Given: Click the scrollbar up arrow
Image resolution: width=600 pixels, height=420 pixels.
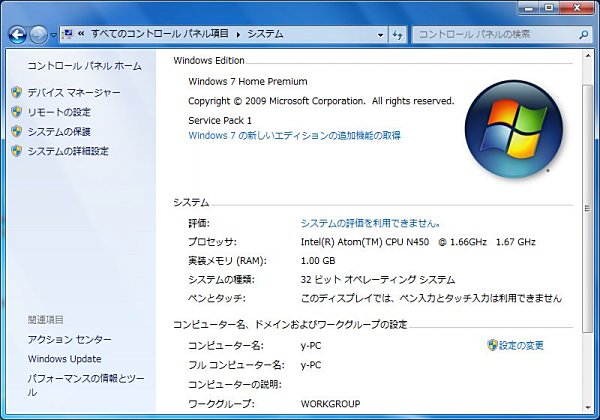Looking at the screenshot, I should coord(587,56).
